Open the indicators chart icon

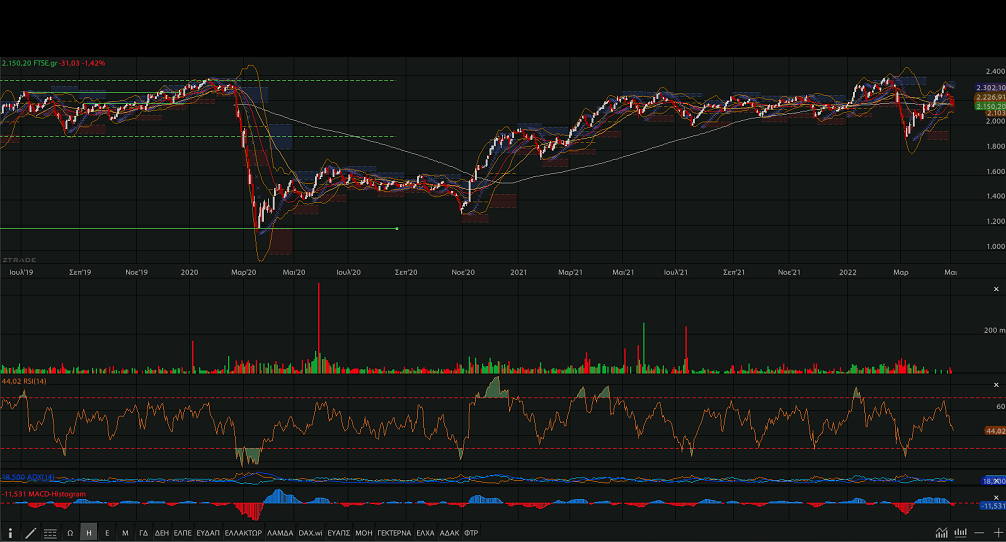942,533
